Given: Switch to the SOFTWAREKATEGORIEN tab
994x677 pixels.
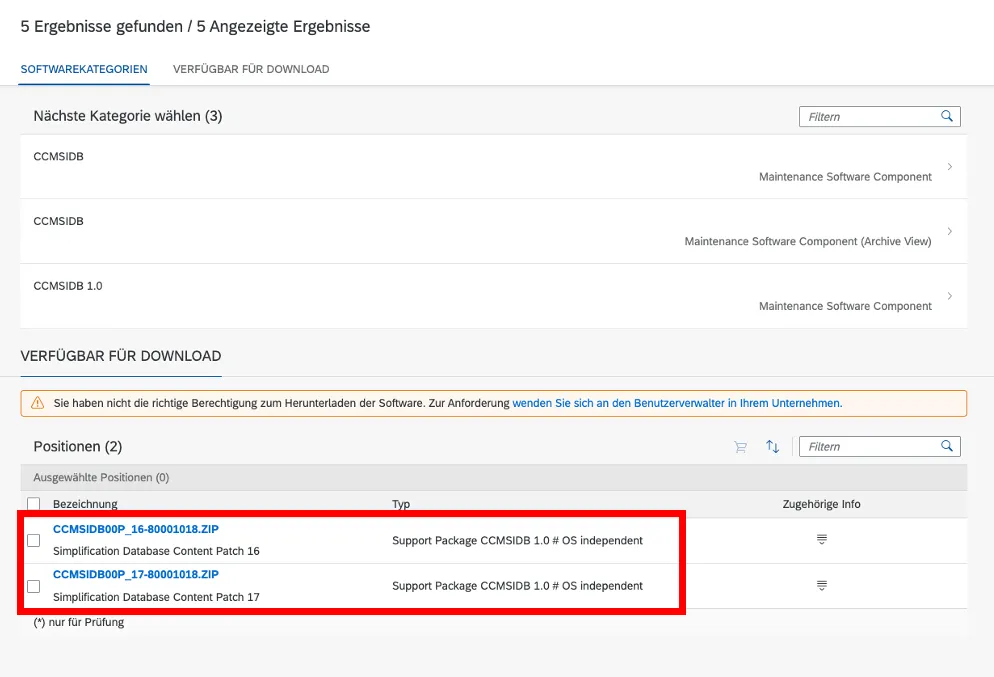Looking at the screenshot, I should tap(84, 69).
